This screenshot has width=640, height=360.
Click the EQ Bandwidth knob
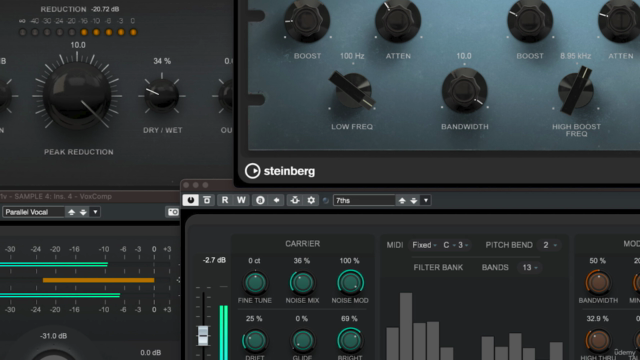[x=464, y=91]
